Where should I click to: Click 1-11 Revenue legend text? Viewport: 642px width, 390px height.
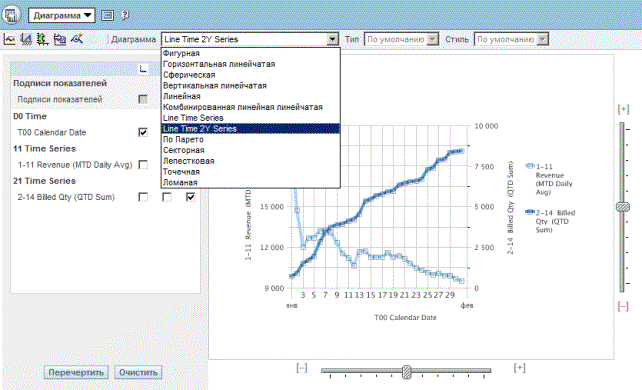(554, 179)
